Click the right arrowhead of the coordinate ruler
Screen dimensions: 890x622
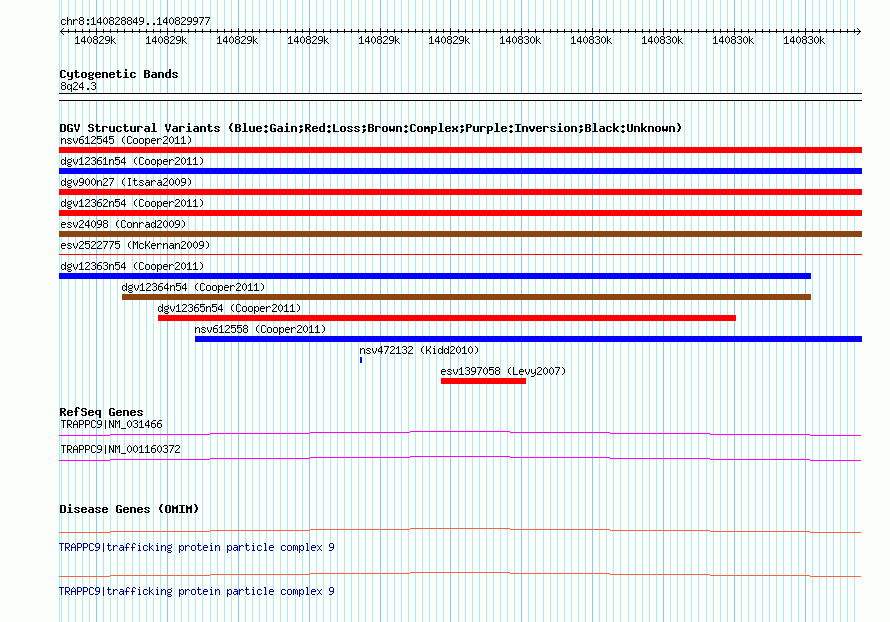pos(859,31)
